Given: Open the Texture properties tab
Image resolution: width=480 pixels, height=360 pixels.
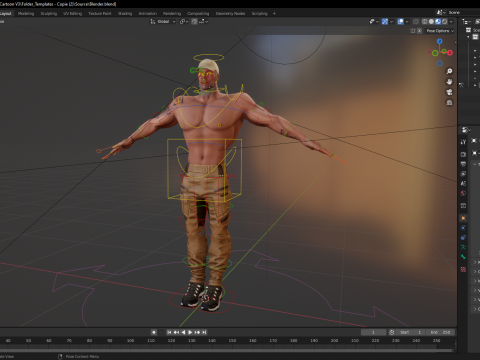Looking at the screenshot, I should coord(463,269).
